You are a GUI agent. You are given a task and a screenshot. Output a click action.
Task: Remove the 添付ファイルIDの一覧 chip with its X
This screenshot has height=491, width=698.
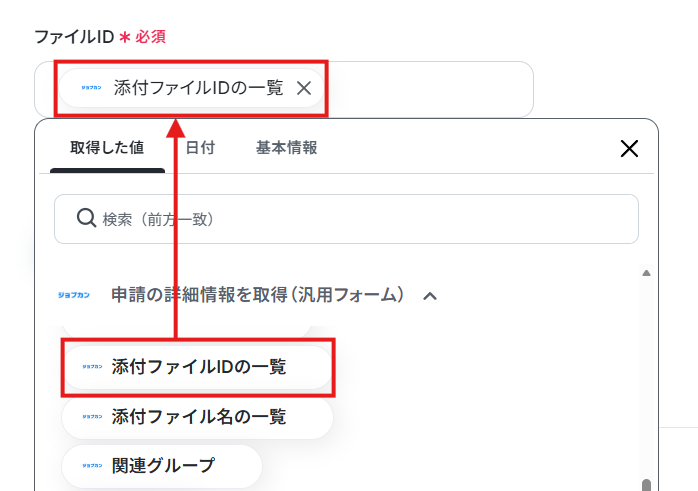[304, 88]
